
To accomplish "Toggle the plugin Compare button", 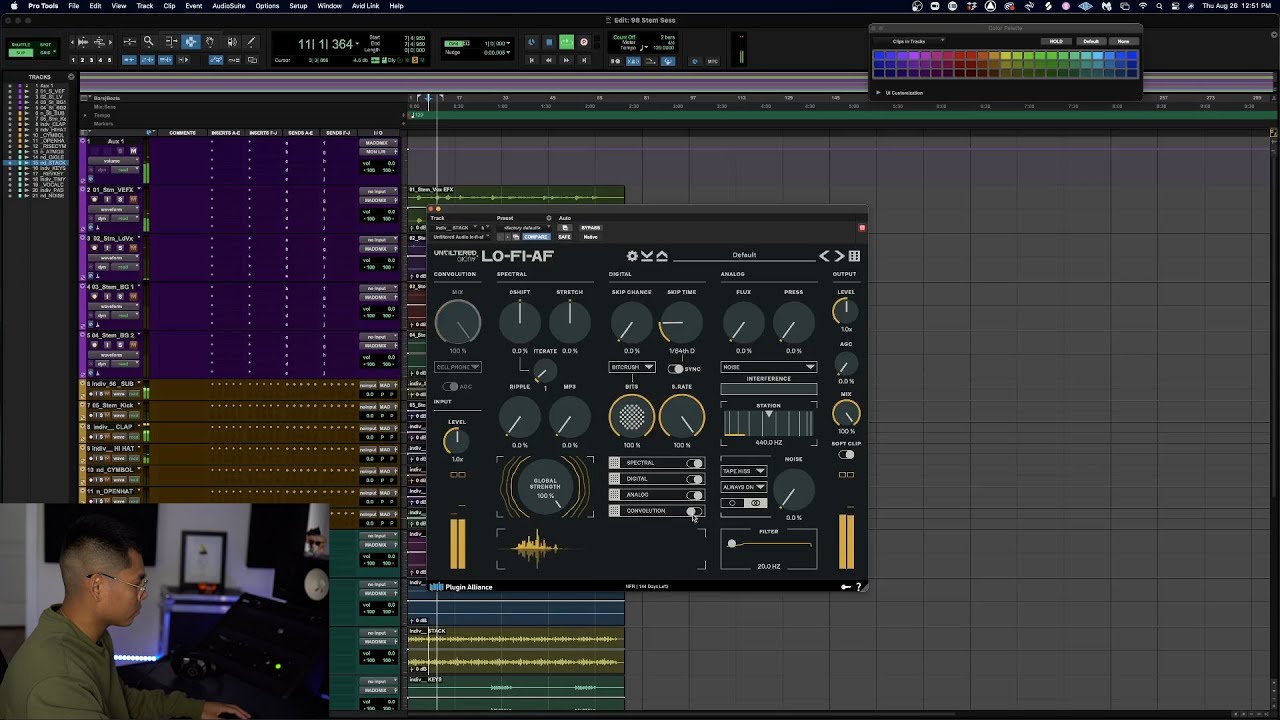I will [x=536, y=237].
